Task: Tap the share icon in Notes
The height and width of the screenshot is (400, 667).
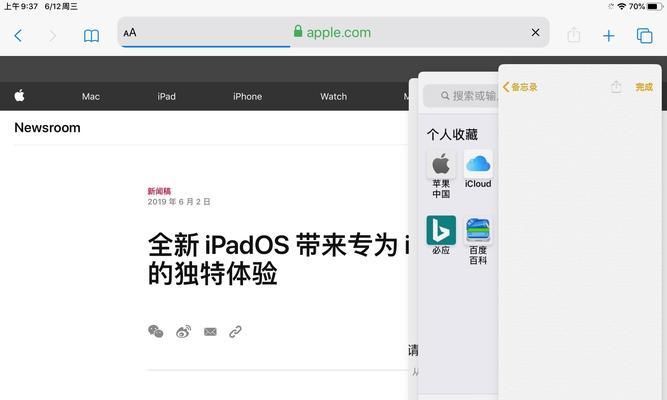Action: point(616,87)
